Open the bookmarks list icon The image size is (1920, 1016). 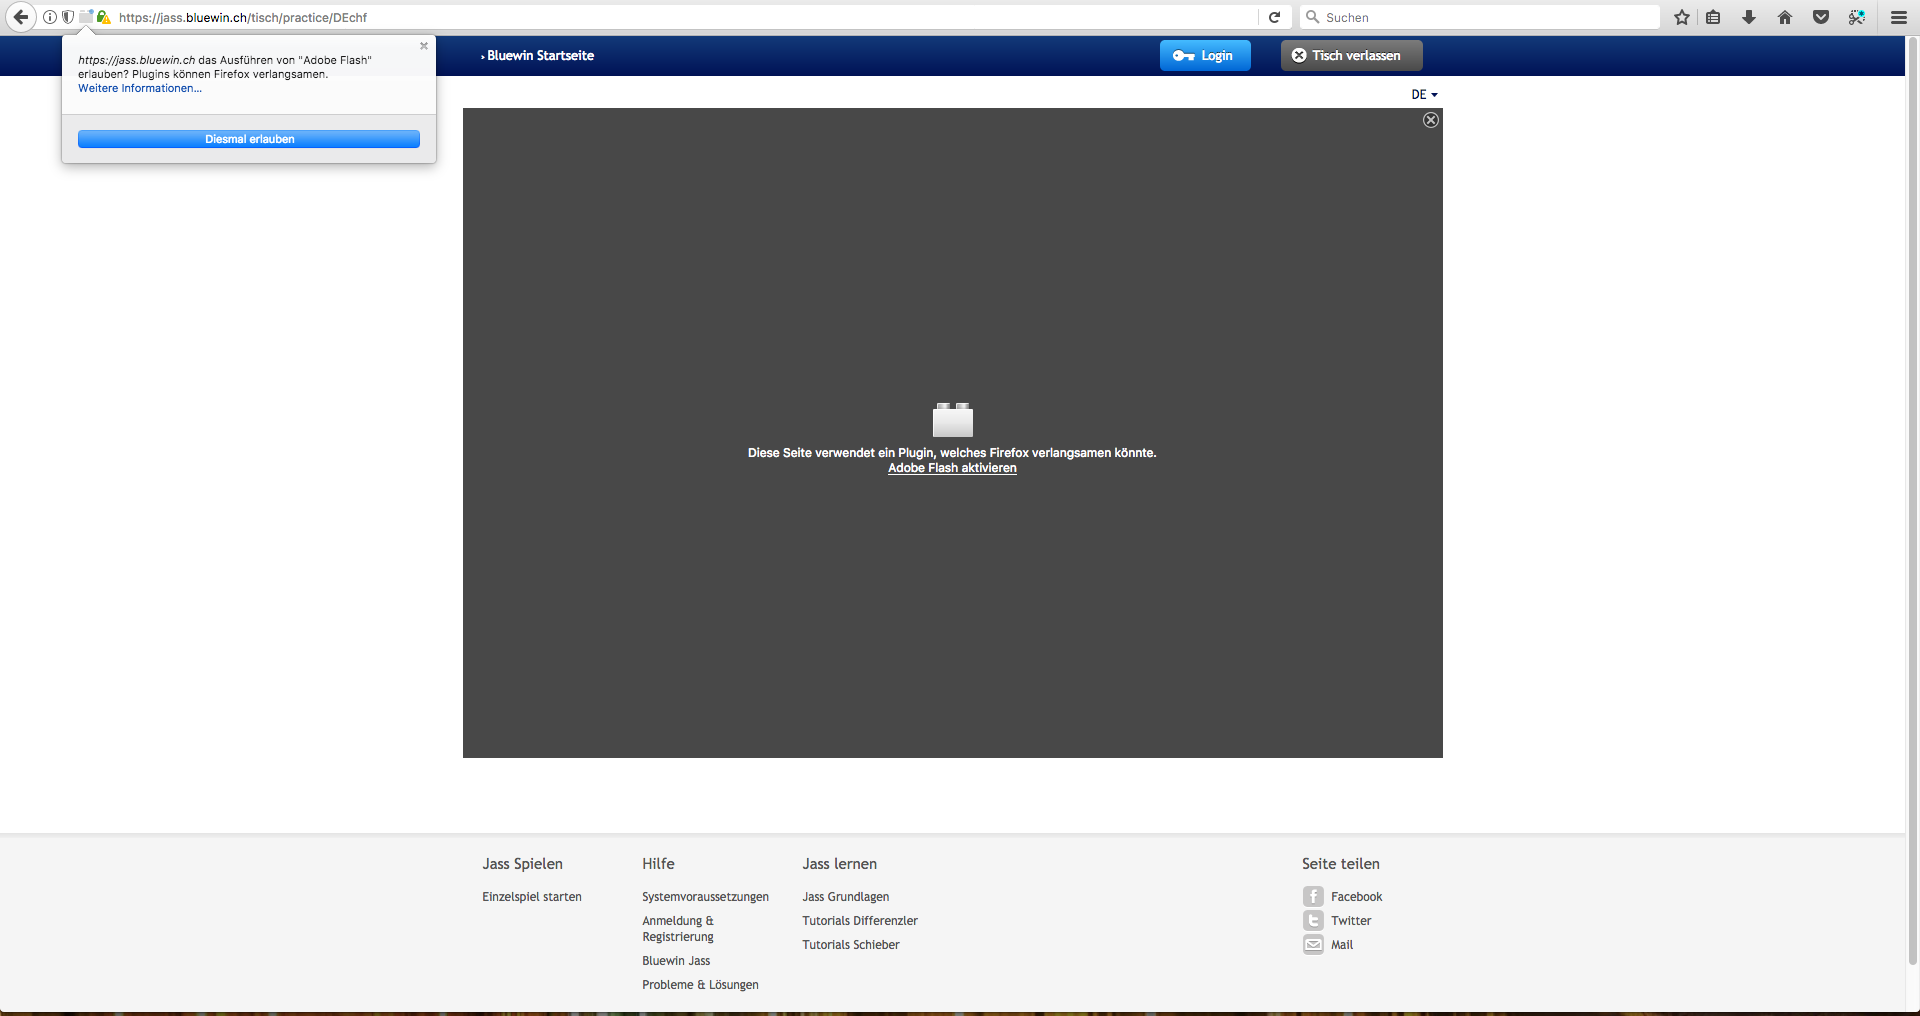click(1713, 17)
